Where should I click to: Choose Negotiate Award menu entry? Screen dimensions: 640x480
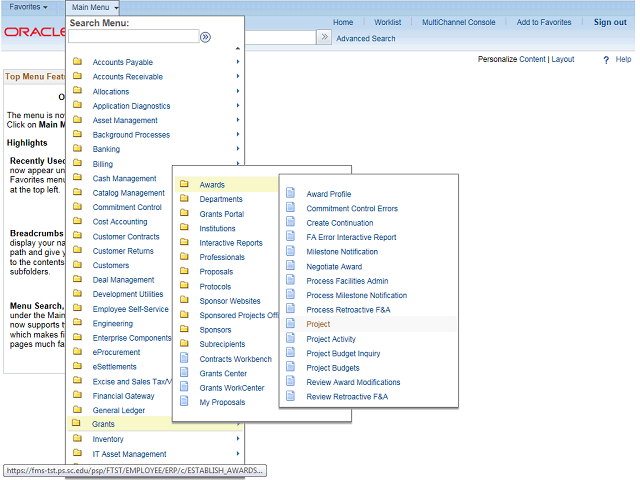point(334,267)
